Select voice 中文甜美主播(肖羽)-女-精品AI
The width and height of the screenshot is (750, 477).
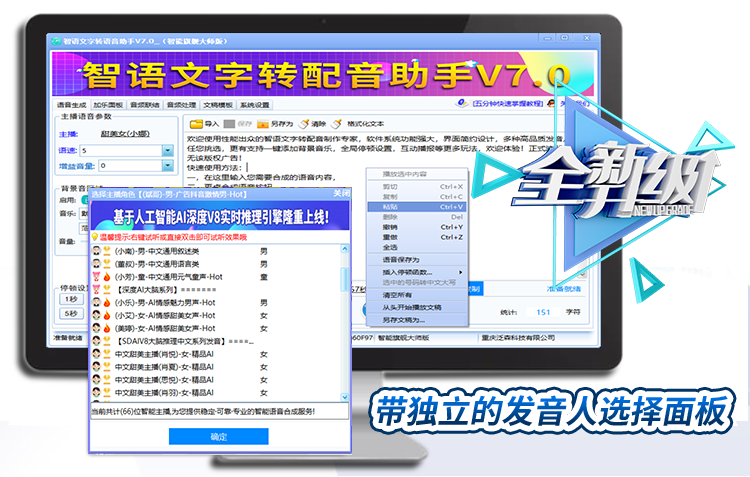(x=164, y=393)
